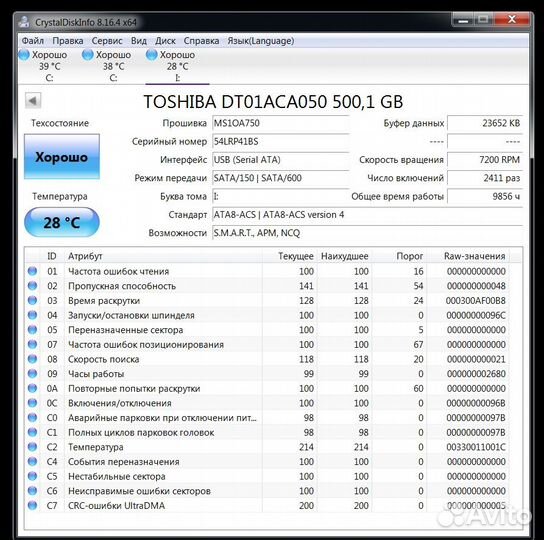Open the Справка menu
The image size is (544, 540).
pos(201,41)
